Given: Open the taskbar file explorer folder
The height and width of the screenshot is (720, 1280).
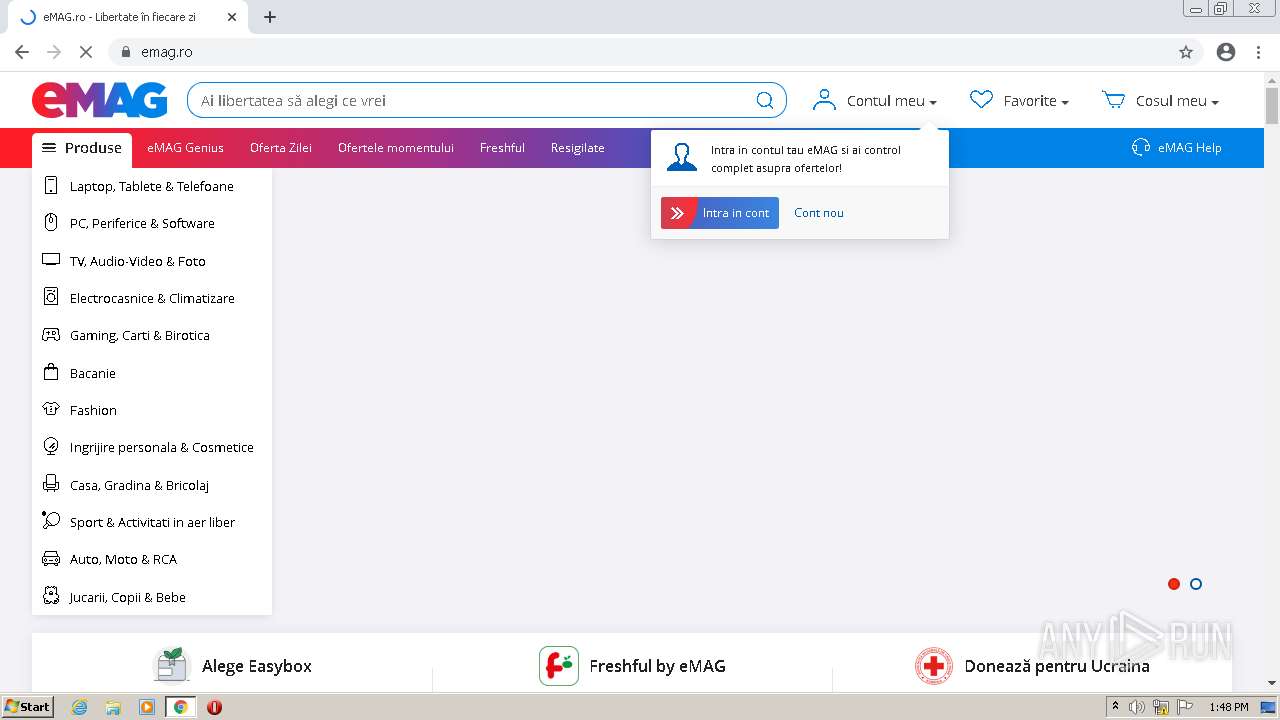Looking at the screenshot, I should 113,707.
